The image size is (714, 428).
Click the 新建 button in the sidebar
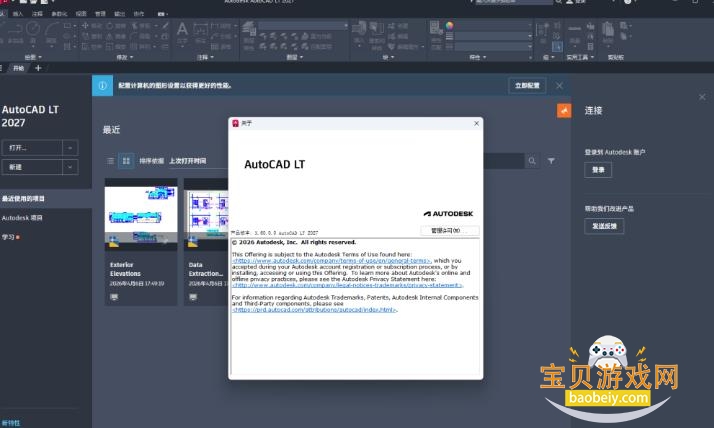pyautogui.click(x=32, y=167)
